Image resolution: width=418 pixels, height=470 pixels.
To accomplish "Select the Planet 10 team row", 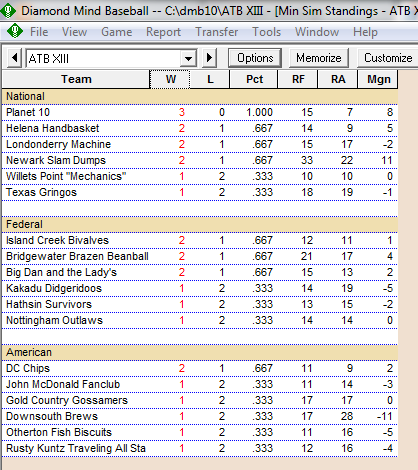I will [x=200, y=112].
